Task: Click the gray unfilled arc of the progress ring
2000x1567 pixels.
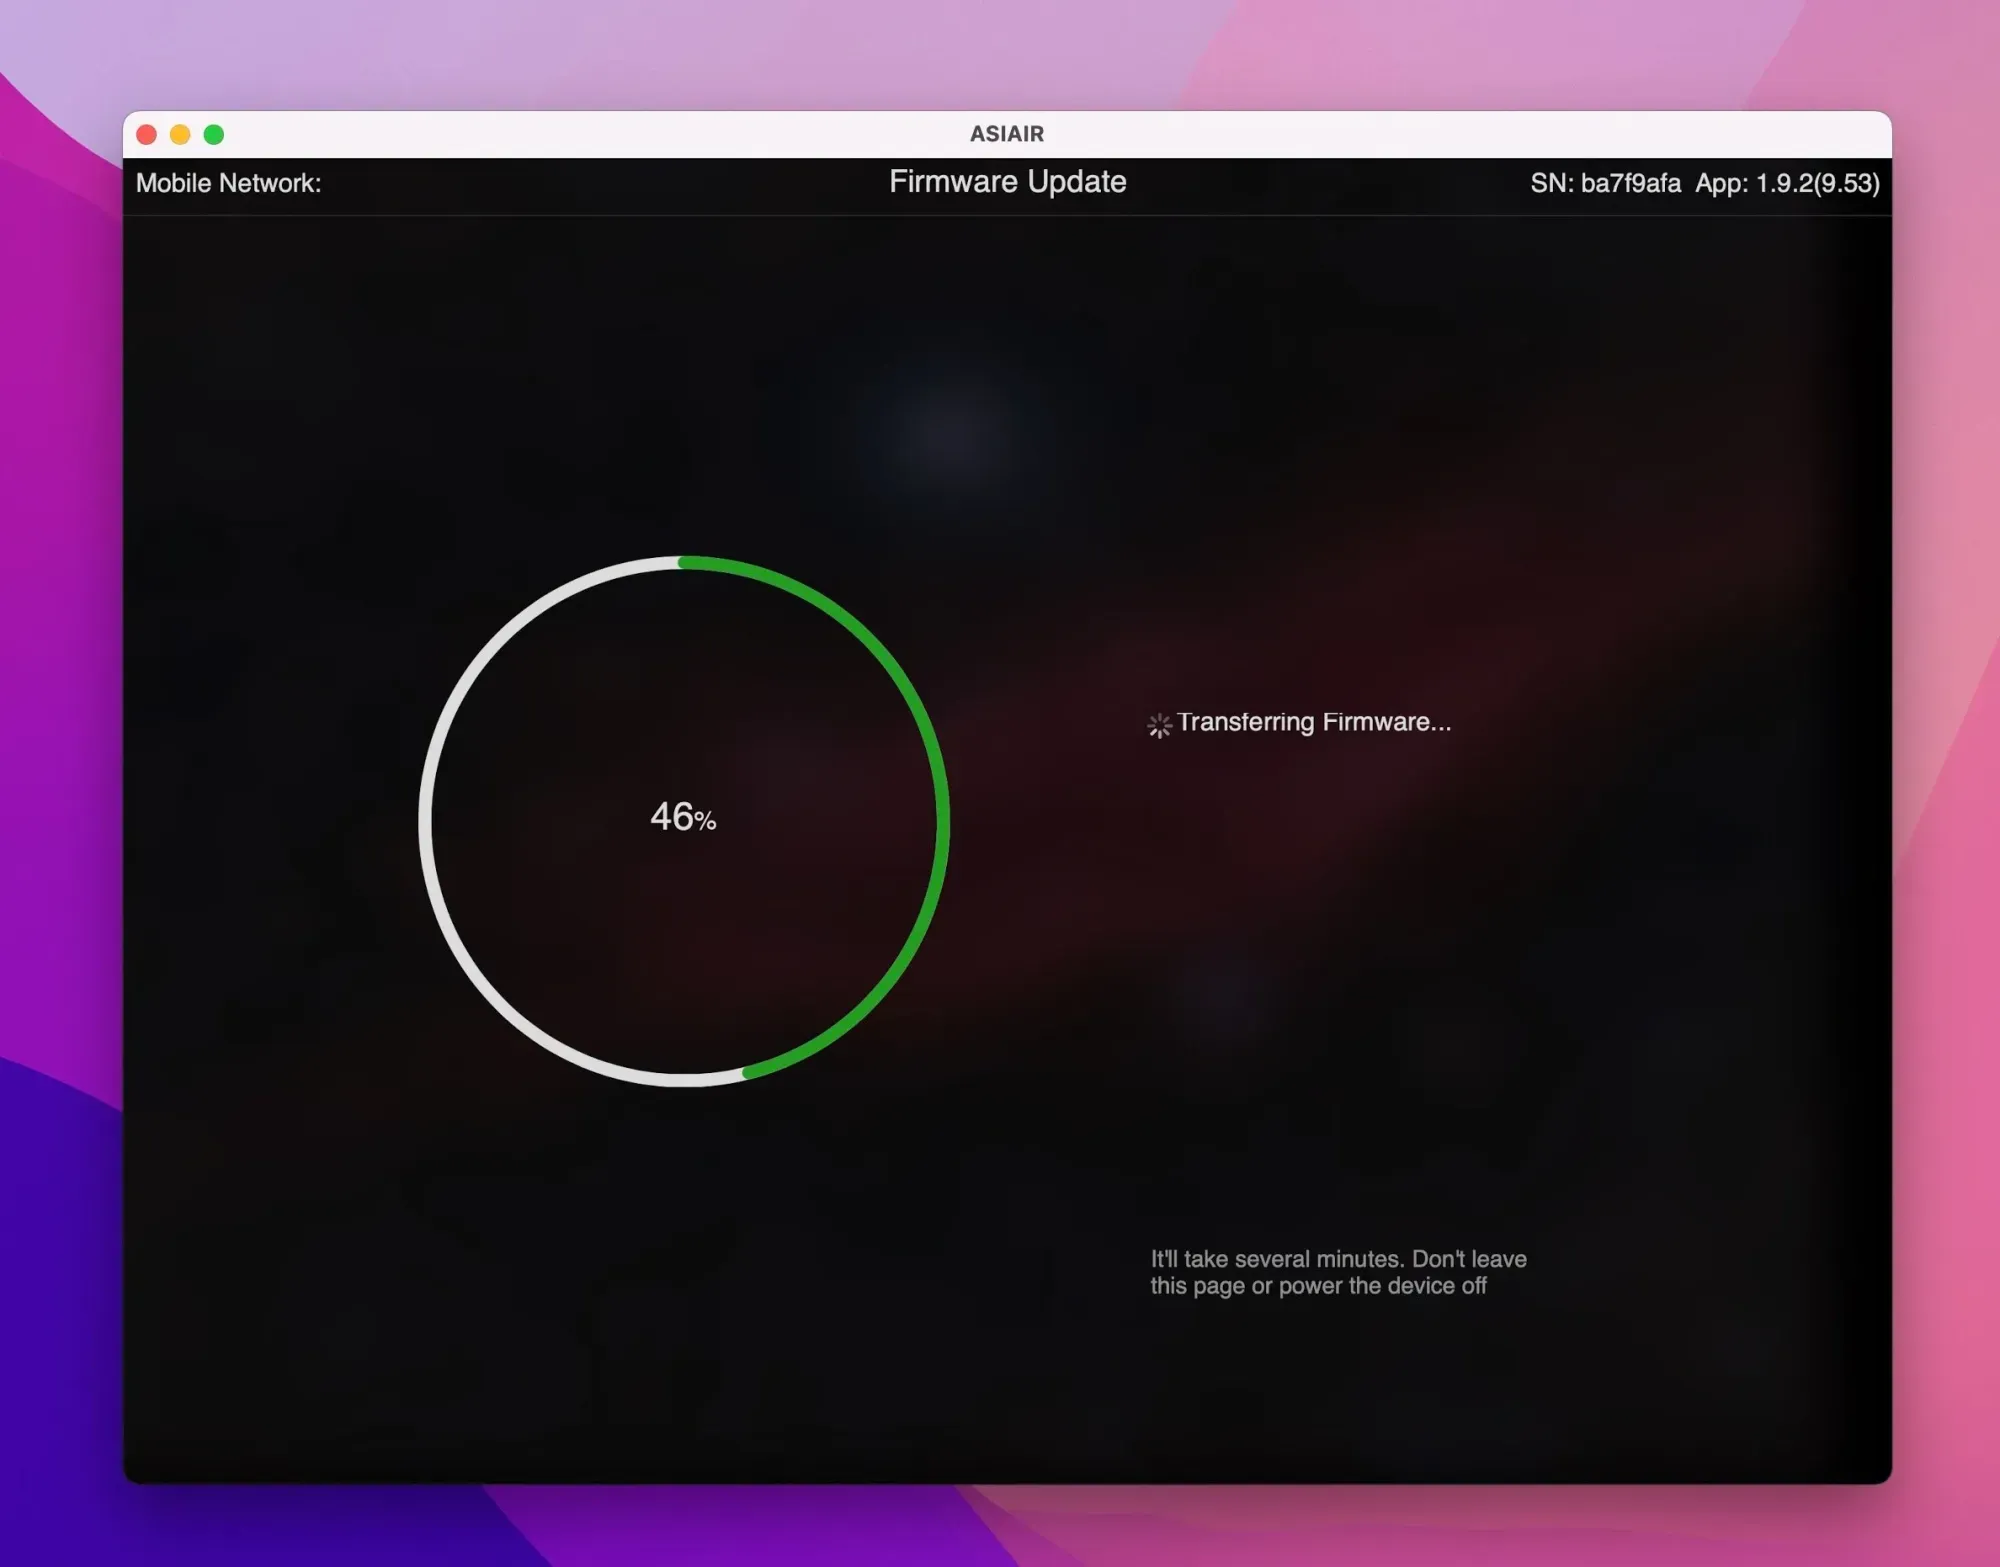Action: tap(426, 822)
